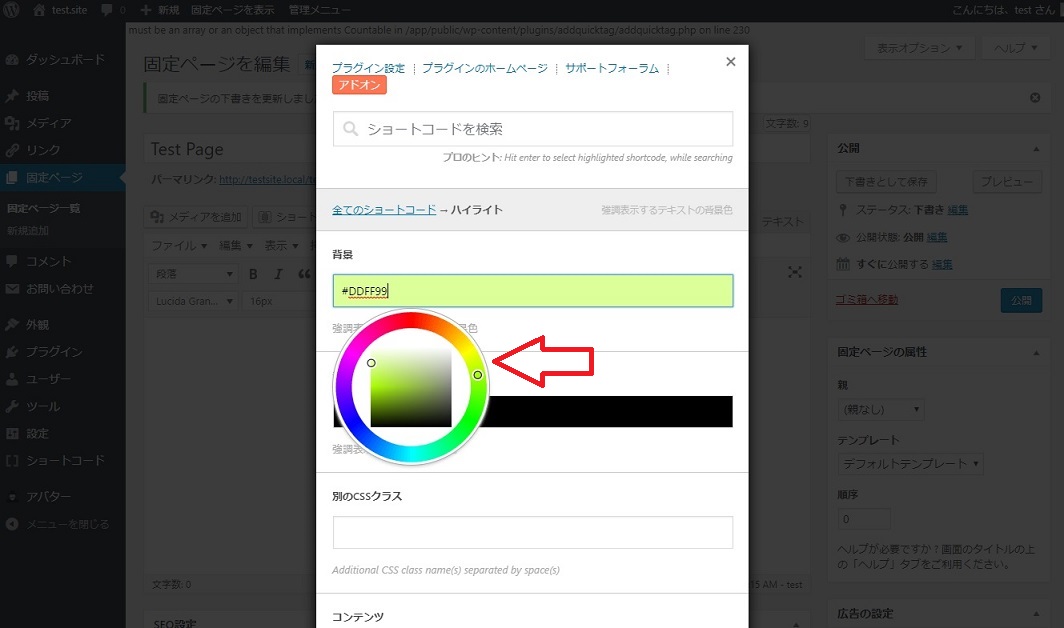Click the アドオン button

tap(359, 86)
